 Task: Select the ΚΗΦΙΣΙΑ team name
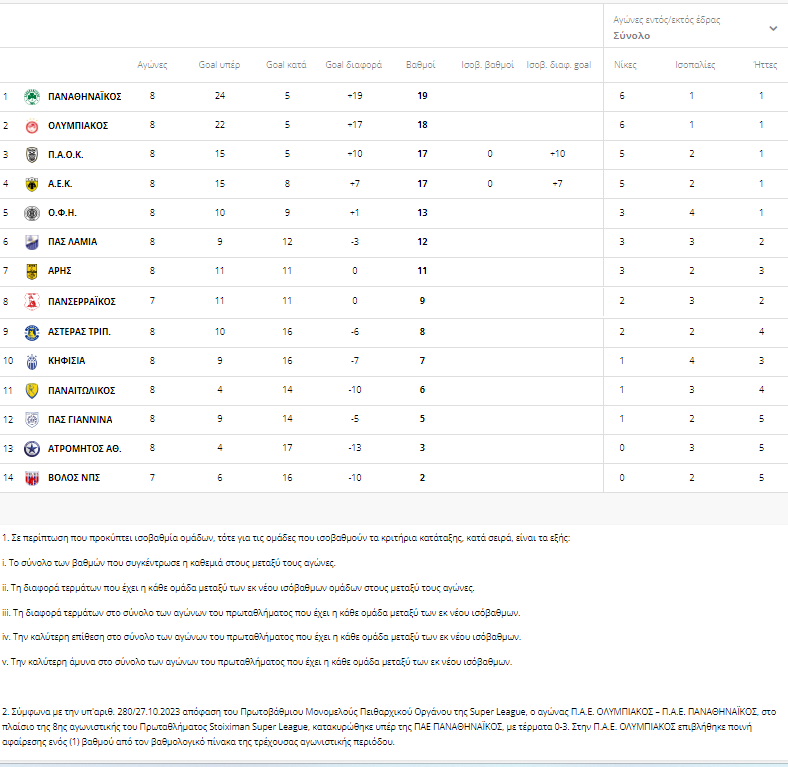(67, 360)
